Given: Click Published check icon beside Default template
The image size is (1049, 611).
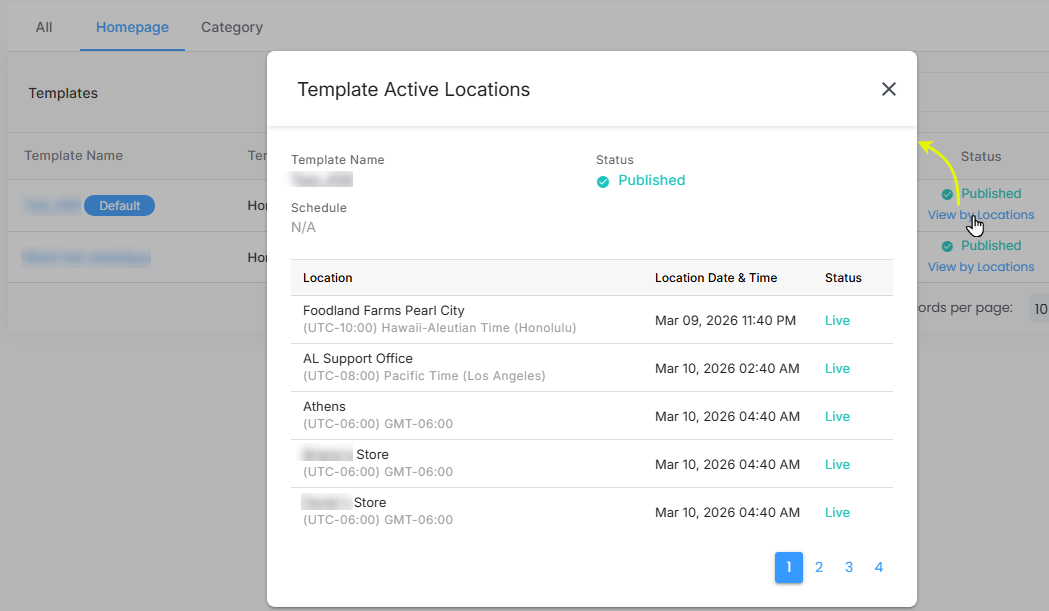Looking at the screenshot, I should [x=947, y=194].
